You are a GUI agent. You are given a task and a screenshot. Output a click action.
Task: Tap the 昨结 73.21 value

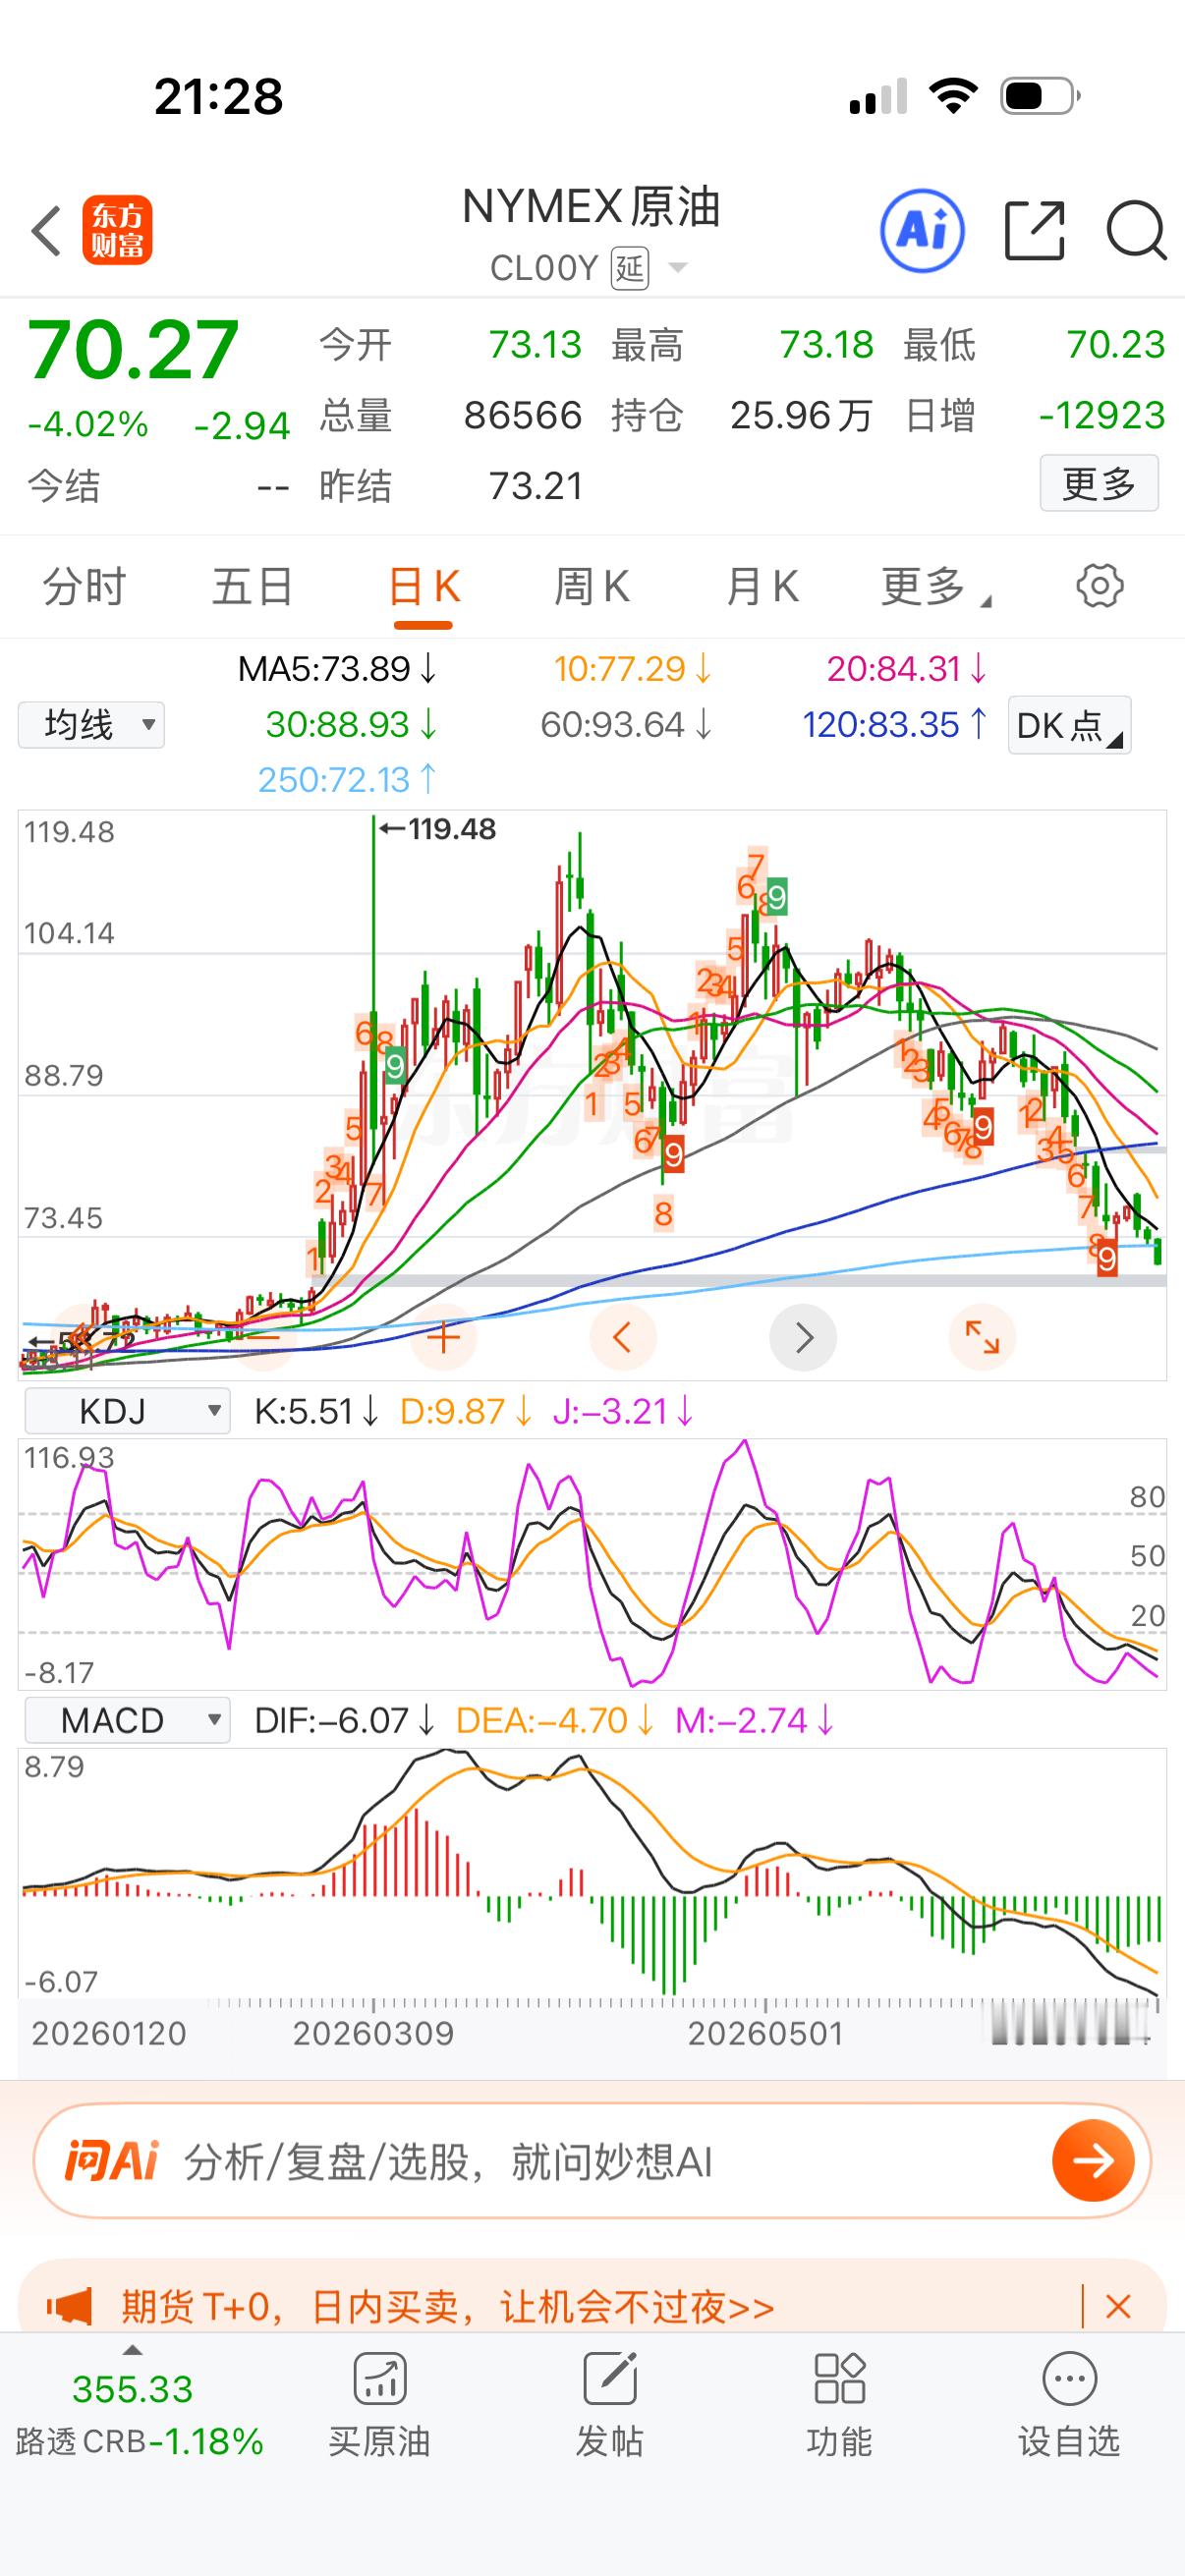[536, 486]
